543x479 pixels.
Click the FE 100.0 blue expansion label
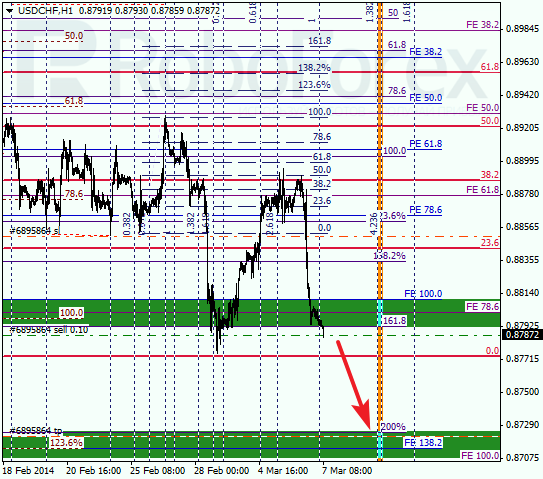click(x=423, y=294)
